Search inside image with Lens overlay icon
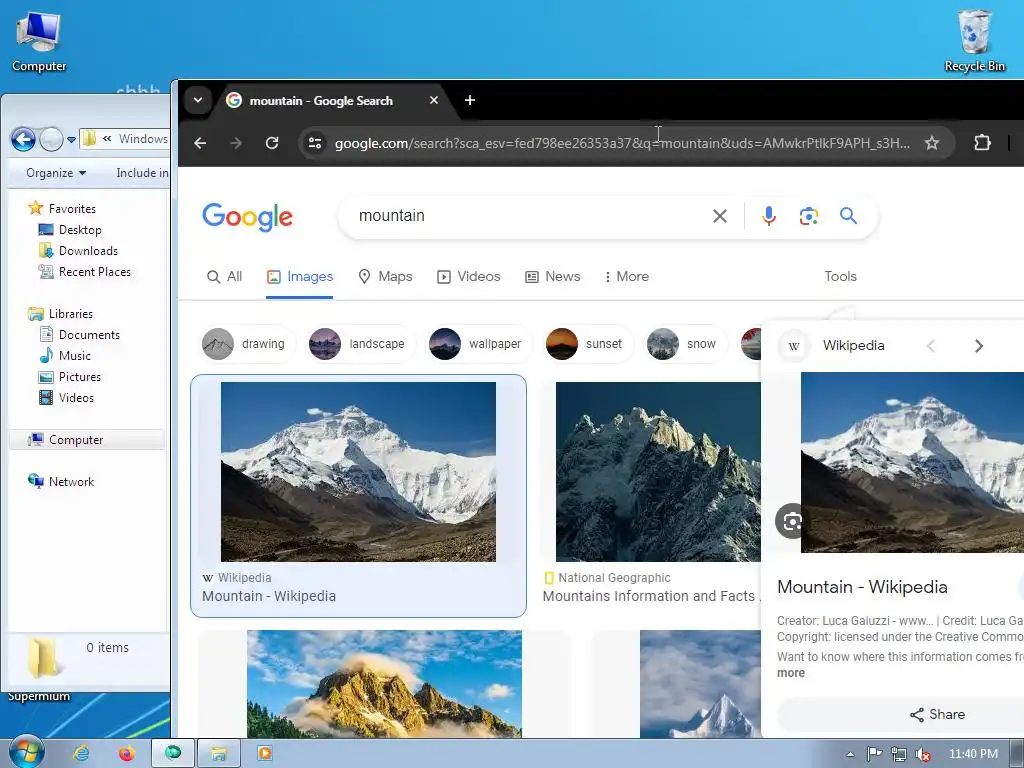Screen dimensions: 1024x768 pos(791,521)
